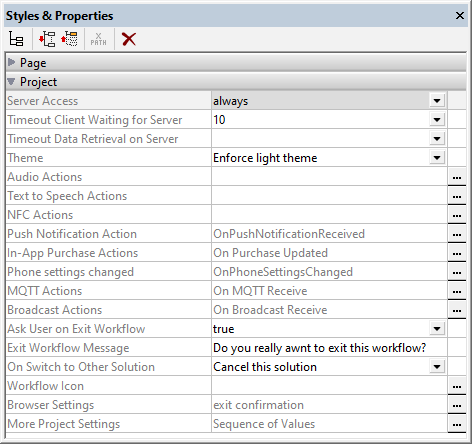This screenshot has height=444, width=472.
Task: Open the Server Access dropdown
Action: (x=437, y=101)
